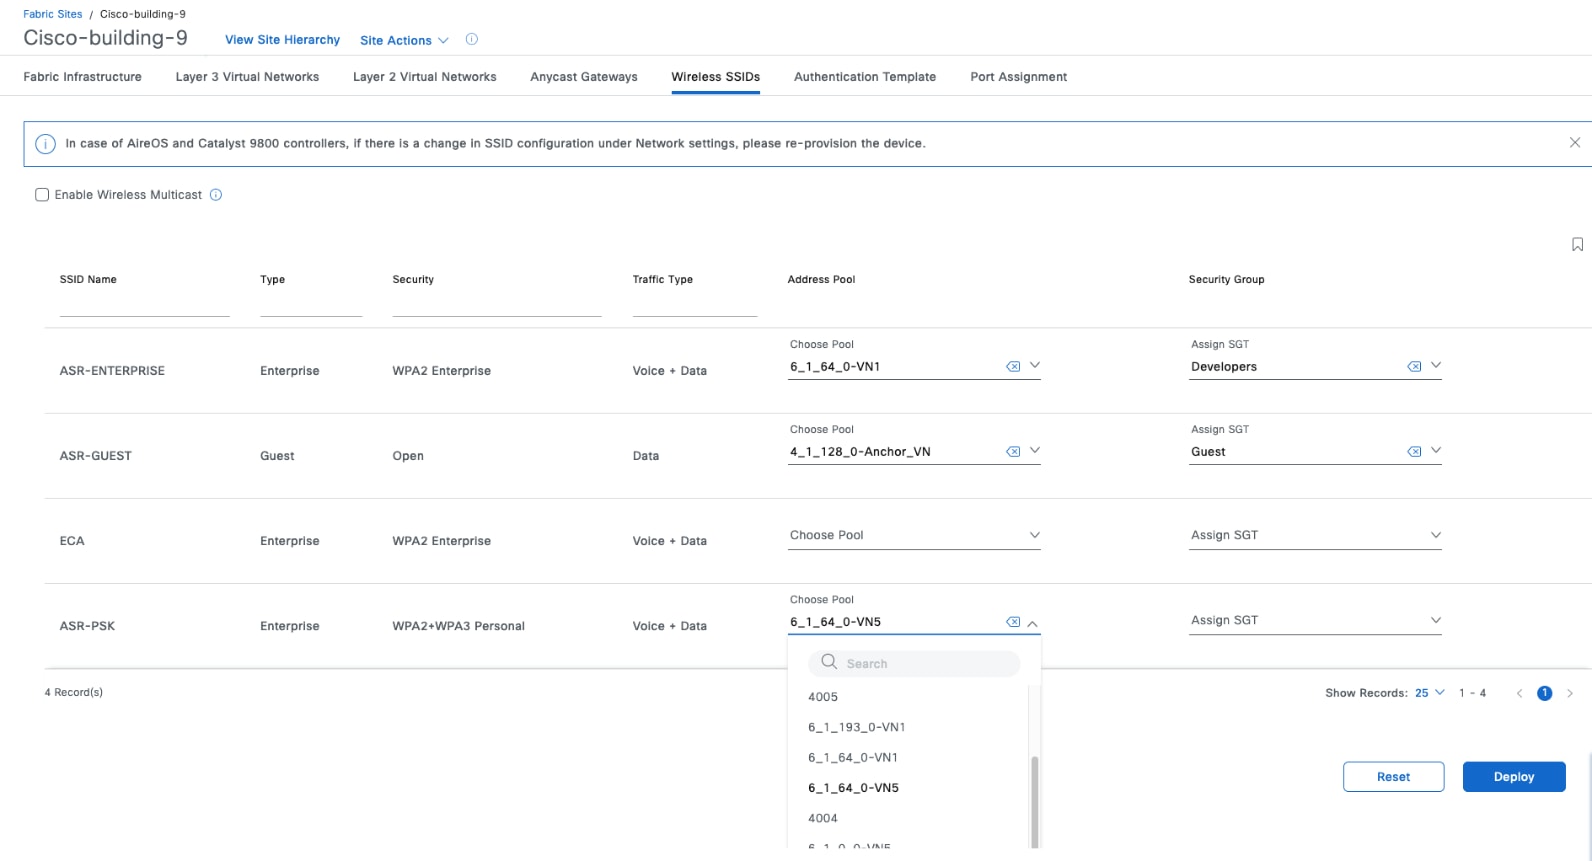This screenshot has width=1592, height=861.
Task: Enable Wireless Multicast checkbox
Action: pyautogui.click(x=42, y=195)
